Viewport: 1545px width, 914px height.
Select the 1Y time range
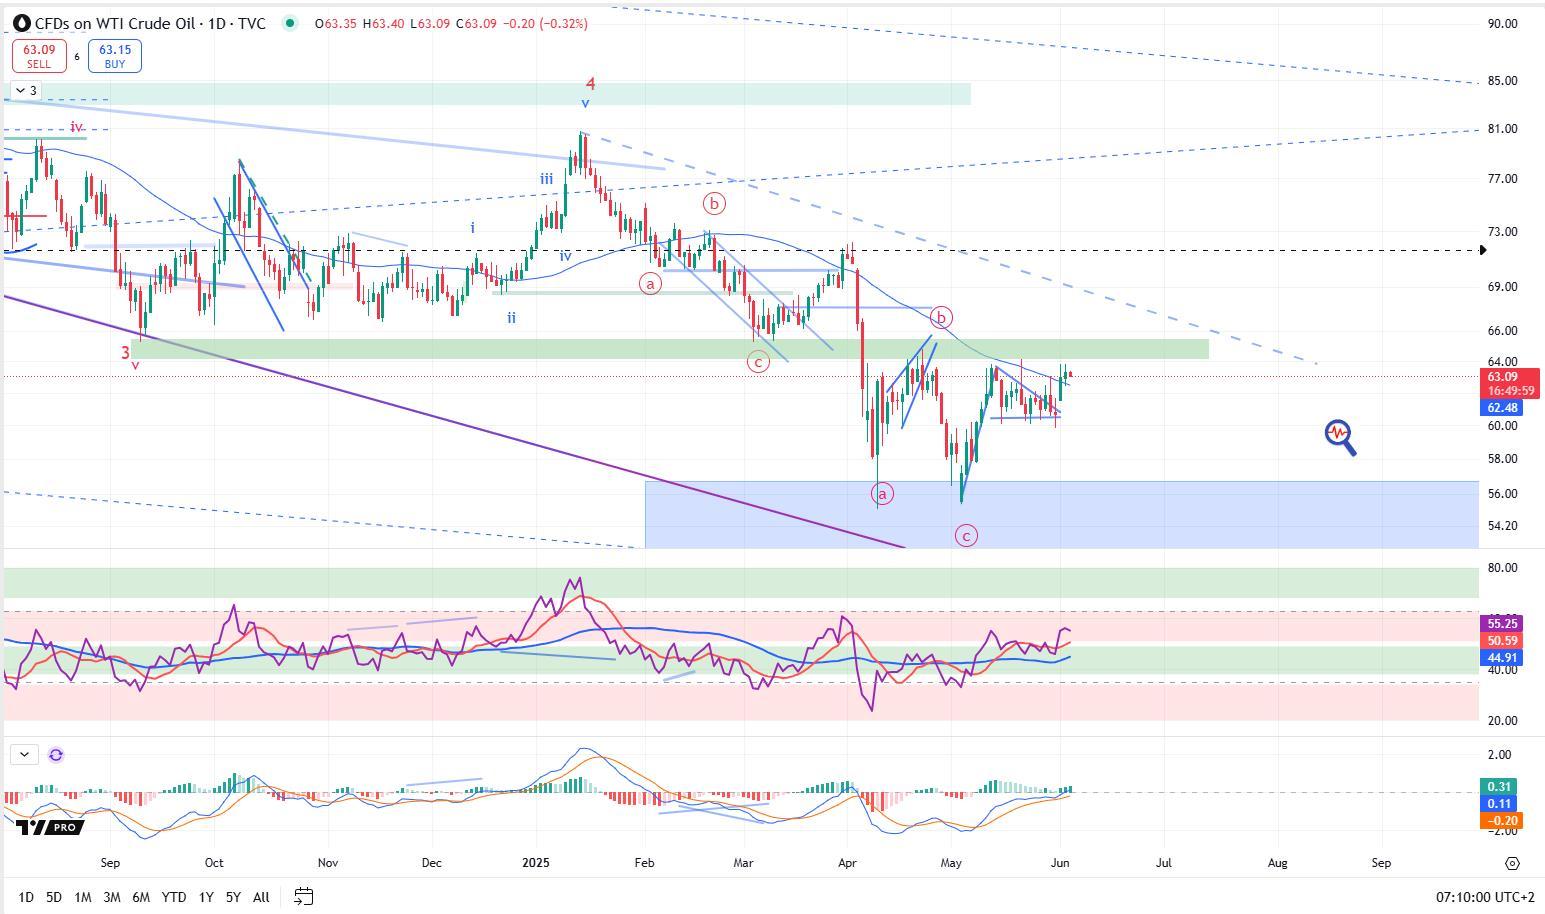tap(206, 897)
